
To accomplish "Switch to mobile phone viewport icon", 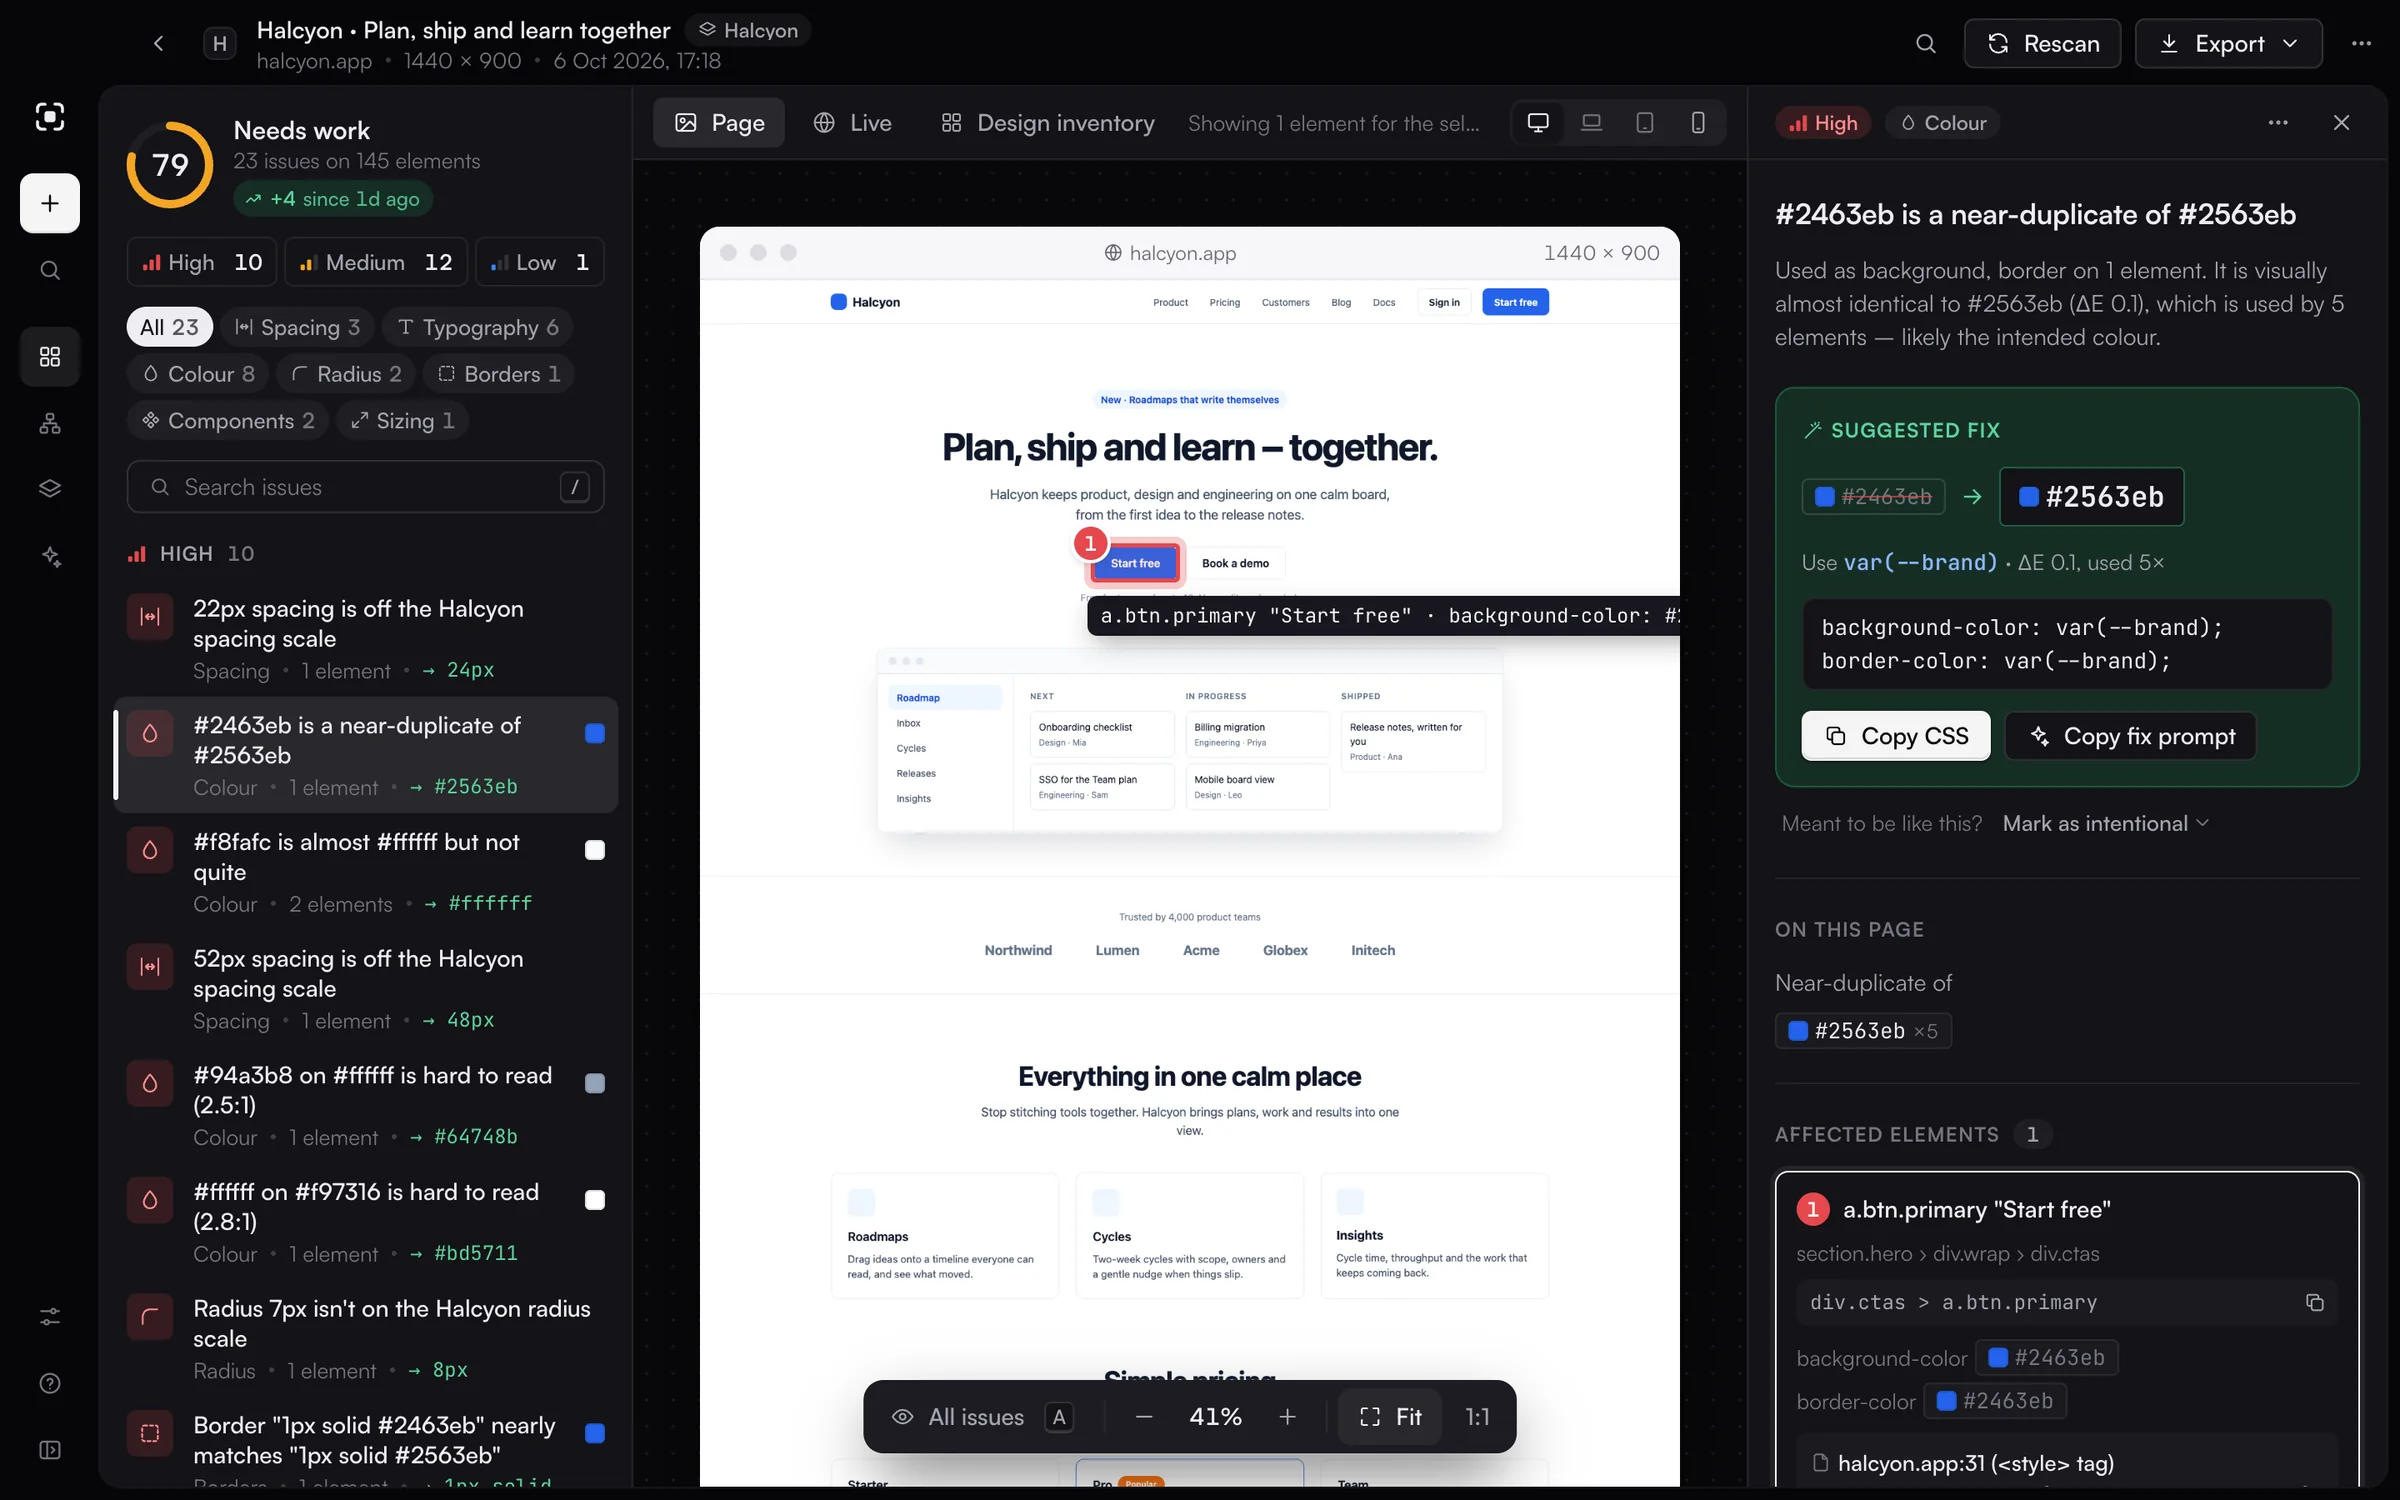I will [1697, 122].
